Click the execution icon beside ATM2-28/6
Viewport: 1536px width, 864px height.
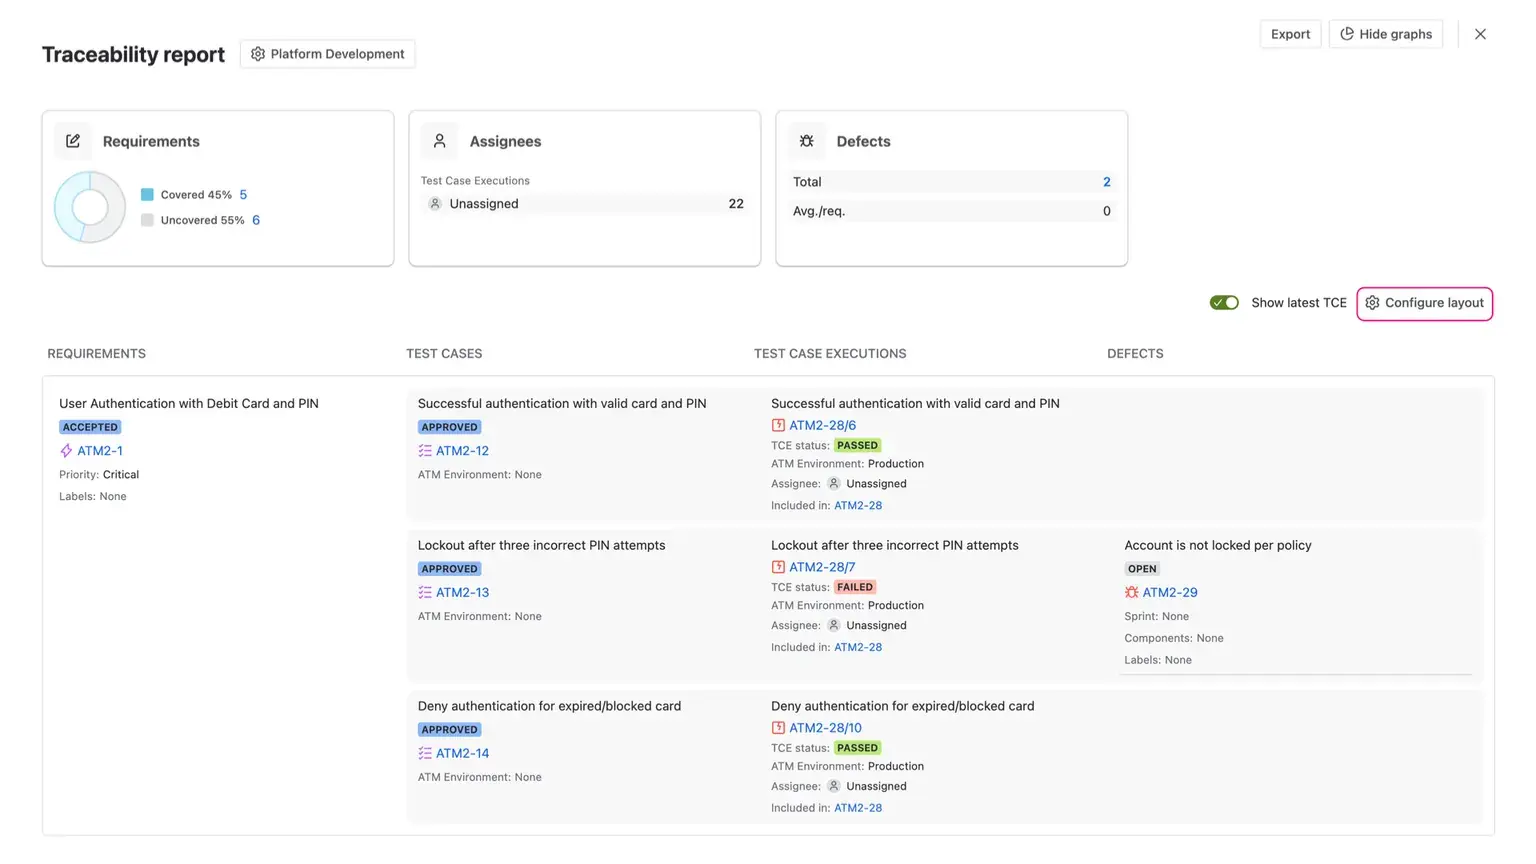[778, 425]
